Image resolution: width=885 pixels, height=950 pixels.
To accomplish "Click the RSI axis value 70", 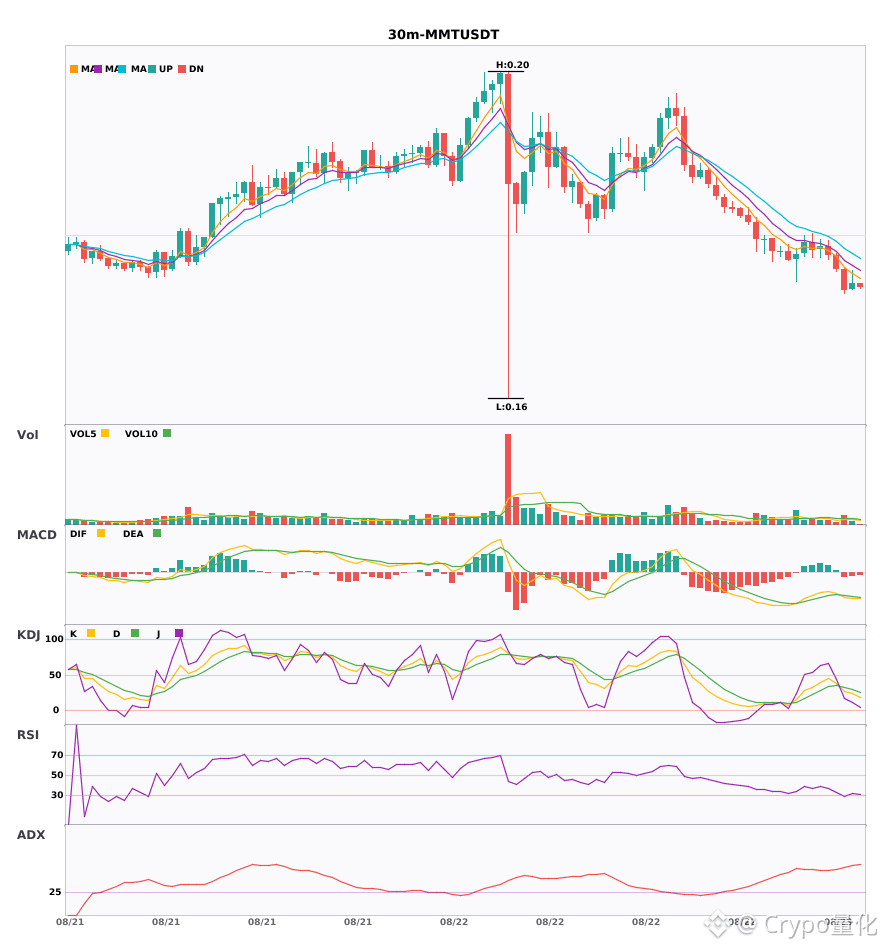I will pos(57,755).
